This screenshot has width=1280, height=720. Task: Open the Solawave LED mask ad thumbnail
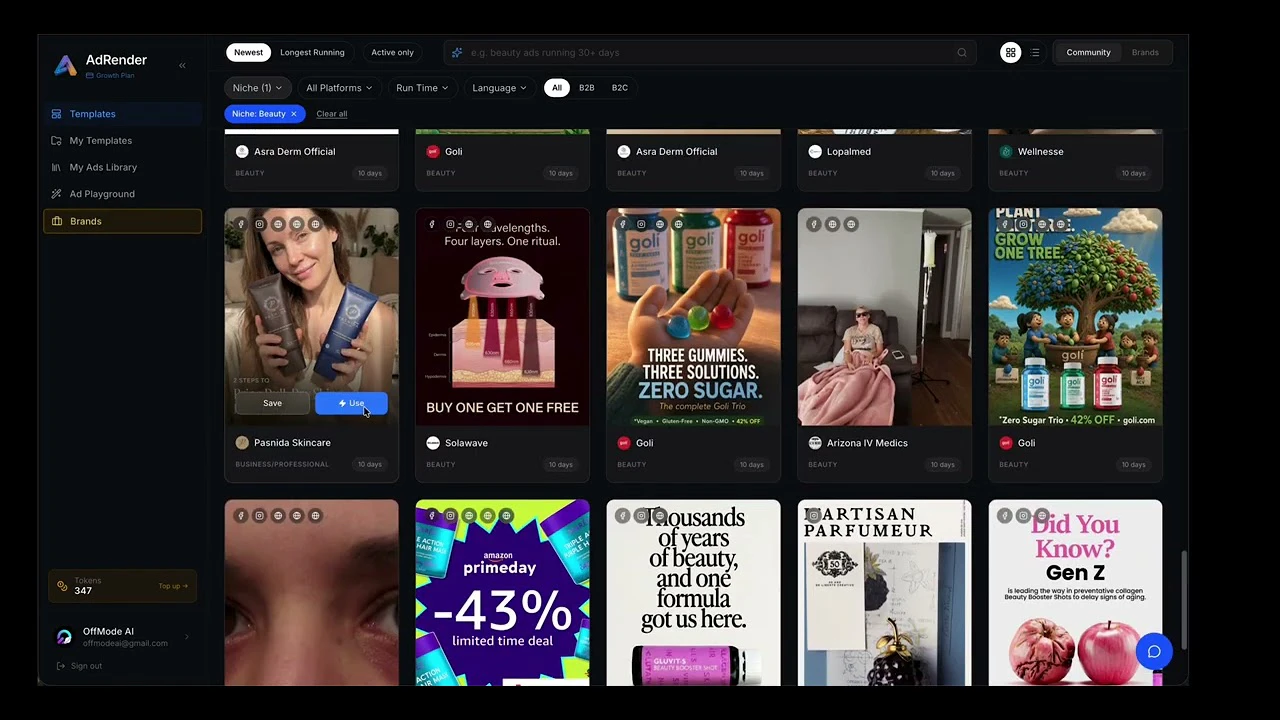pos(502,317)
